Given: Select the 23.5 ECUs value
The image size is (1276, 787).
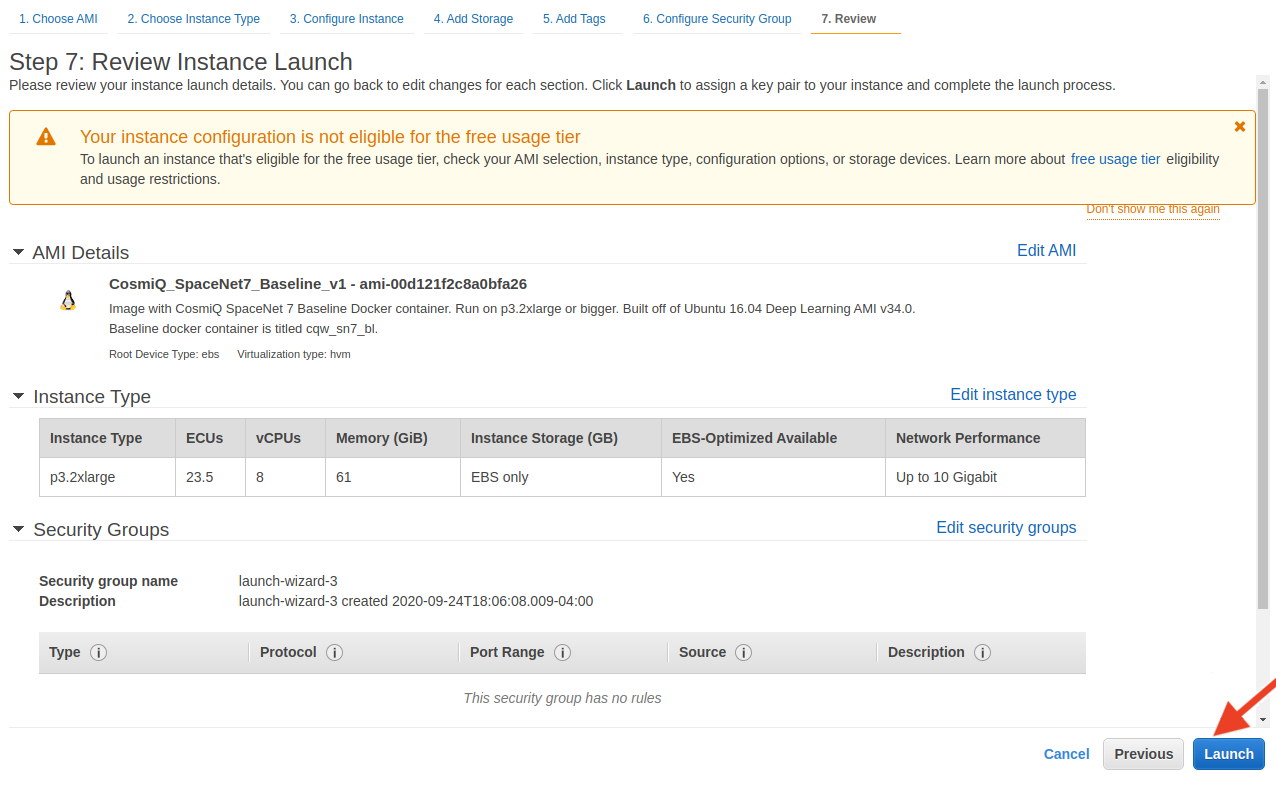Looking at the screenshot, I should 211,477.
